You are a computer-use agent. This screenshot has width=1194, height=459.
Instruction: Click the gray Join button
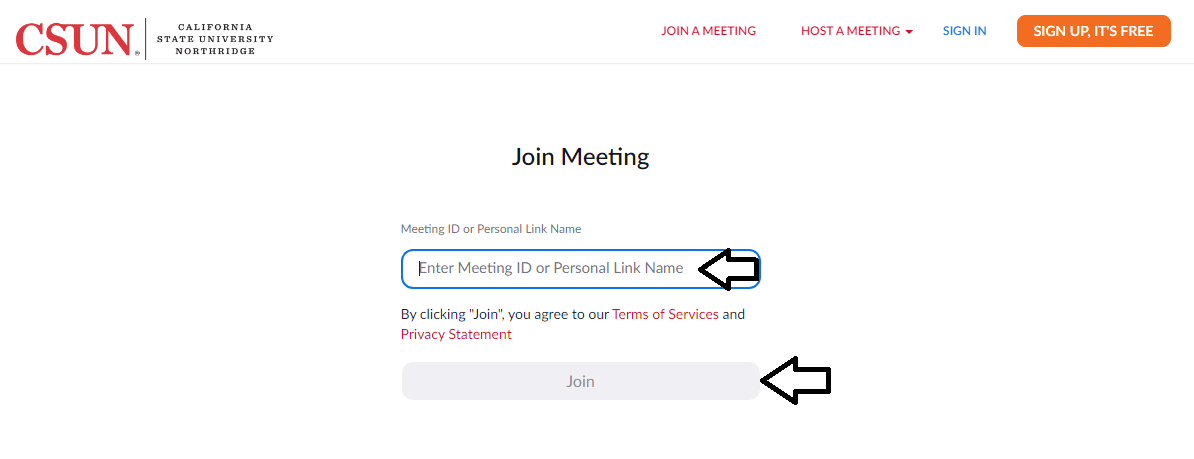pos(580,381)
